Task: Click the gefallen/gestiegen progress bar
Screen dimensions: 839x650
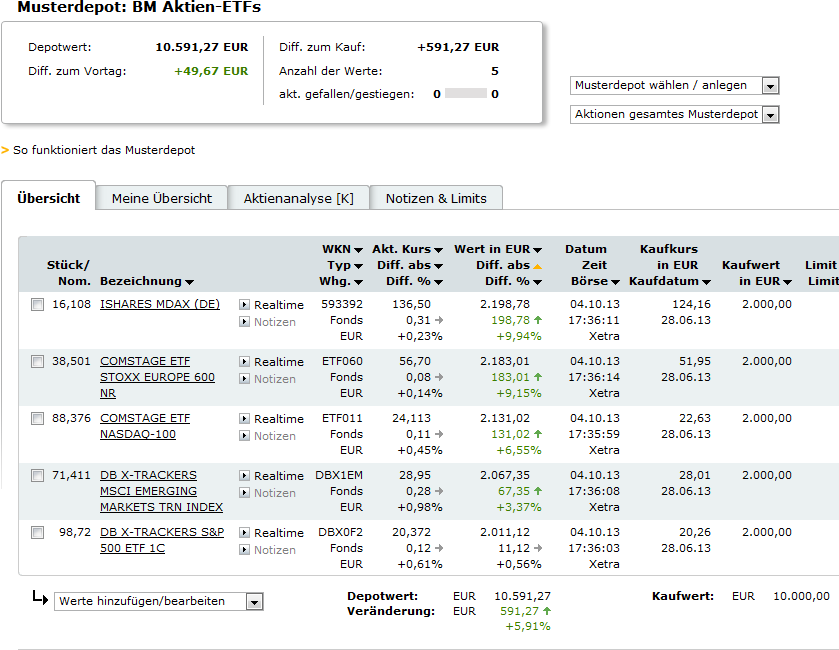Action: (466, 94)
